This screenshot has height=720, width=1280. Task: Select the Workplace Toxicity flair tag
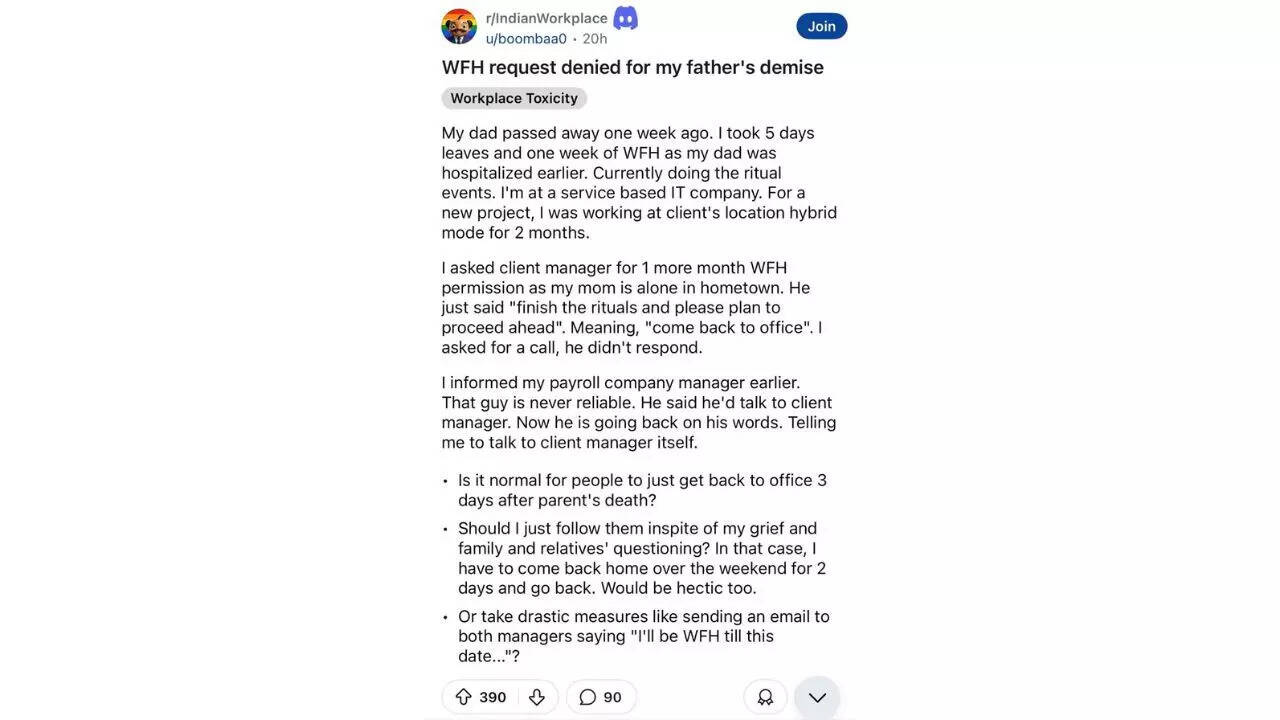click(513, 98)
